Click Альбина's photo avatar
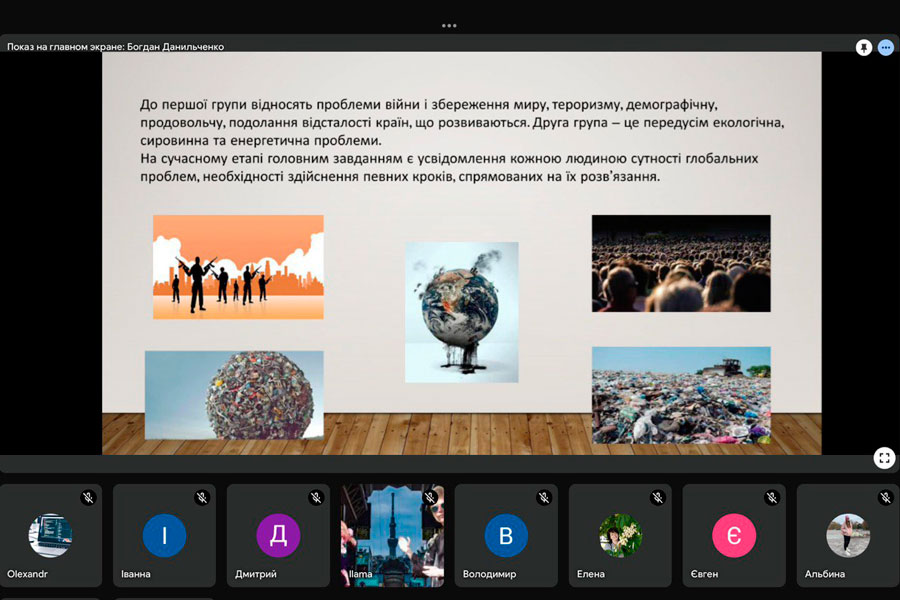The image size is (900, 600). click(848, 535)
